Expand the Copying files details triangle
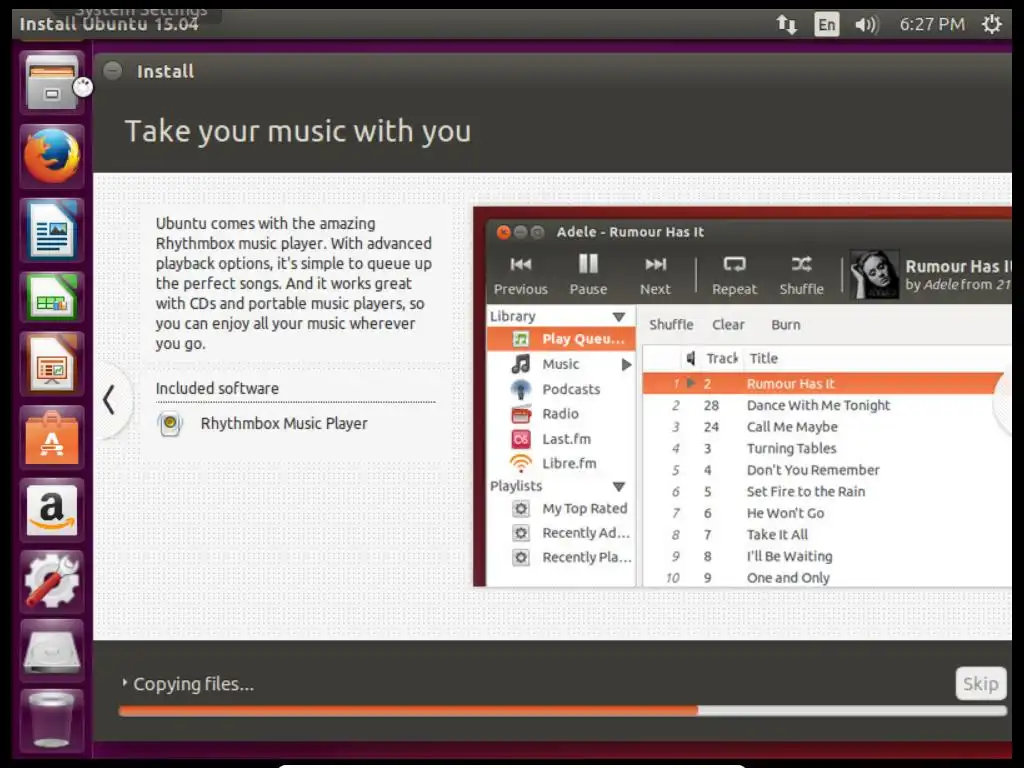The width and height of the screenshot is (1024, 768). click(124, 682)
